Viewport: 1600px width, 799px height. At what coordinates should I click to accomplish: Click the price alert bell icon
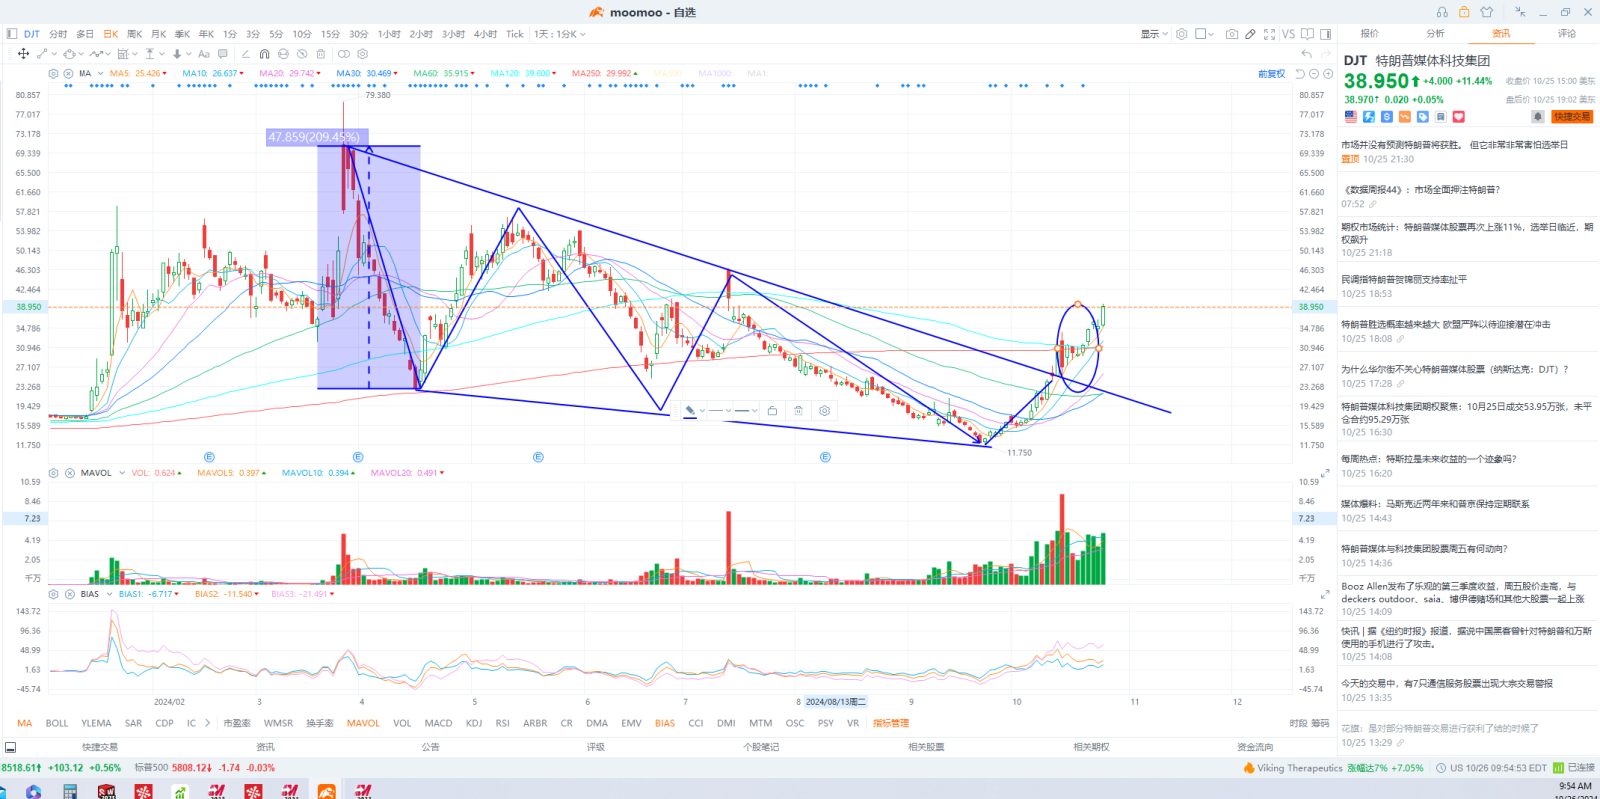click(x=1538, y=116)
